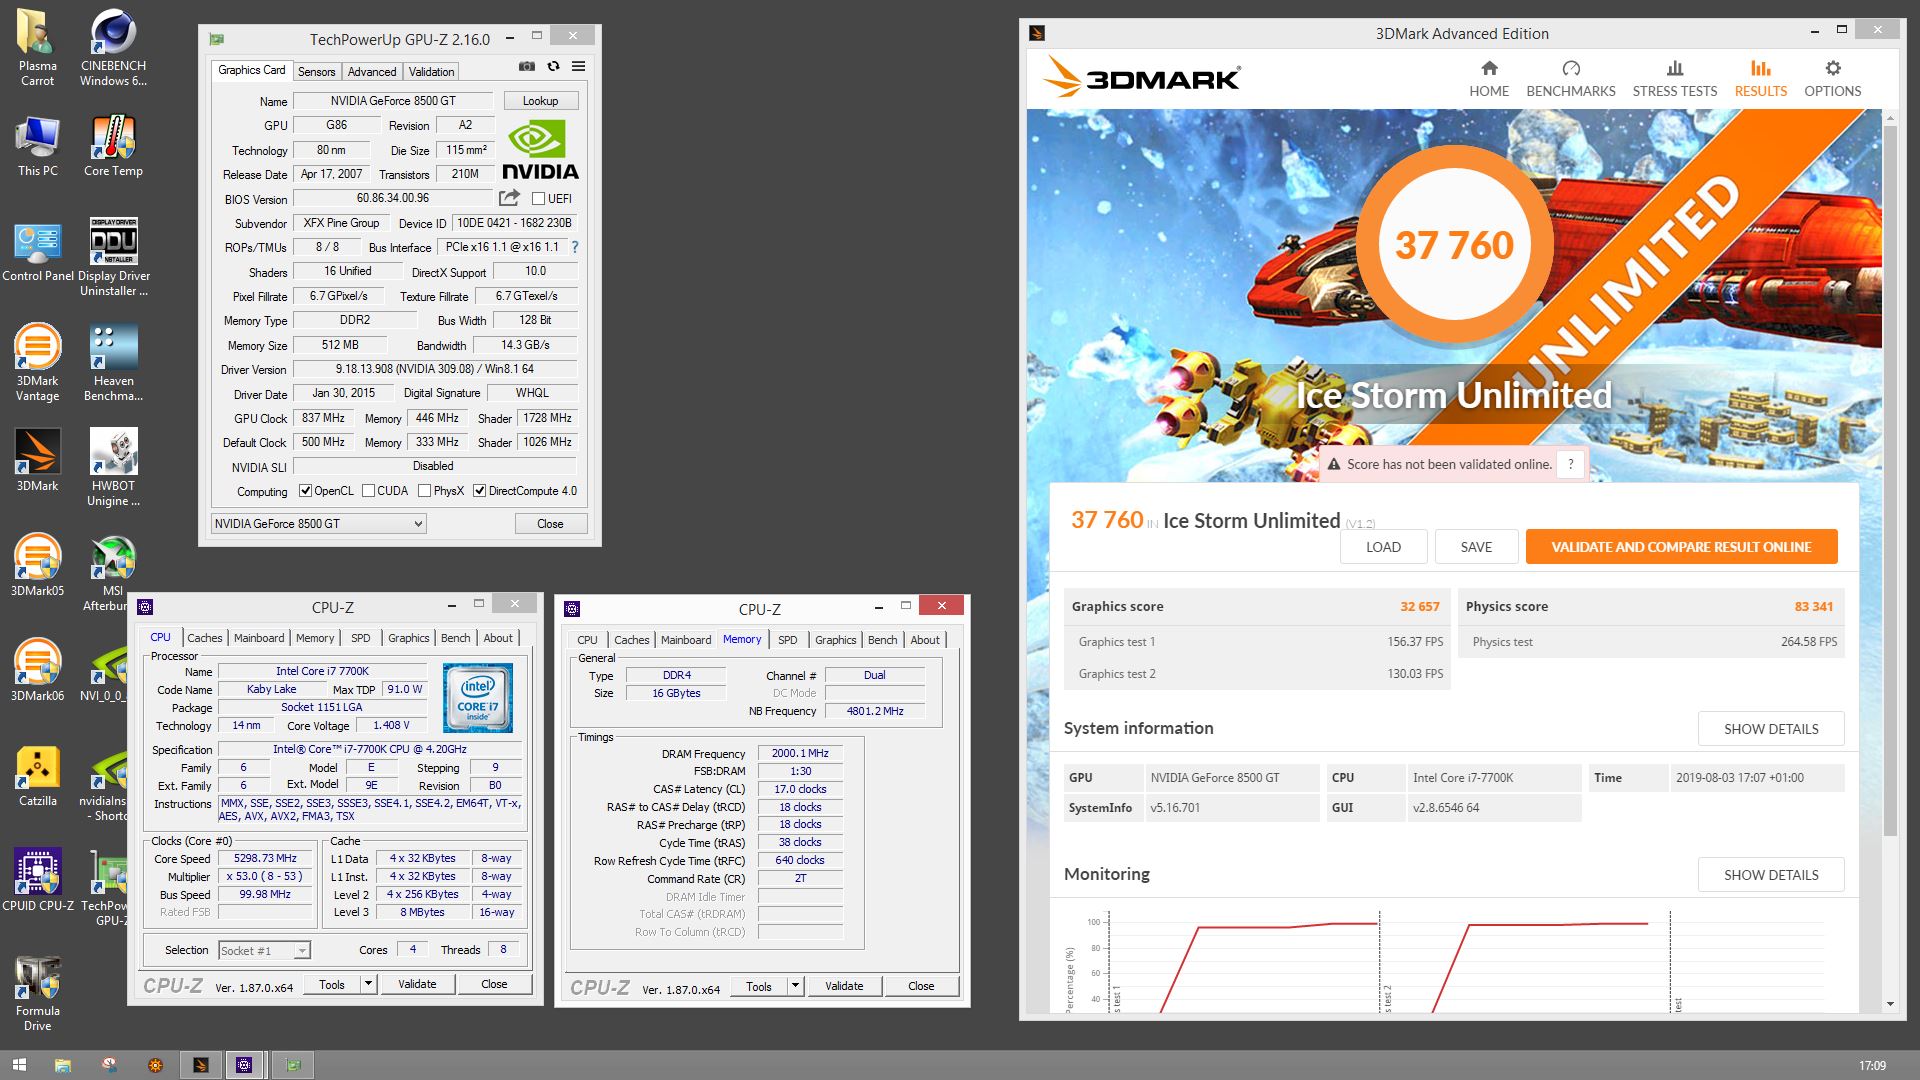The width and height of the screenshot is (1920, 1080).
Task: Click Windows Start button
Action: [17, 1066]
